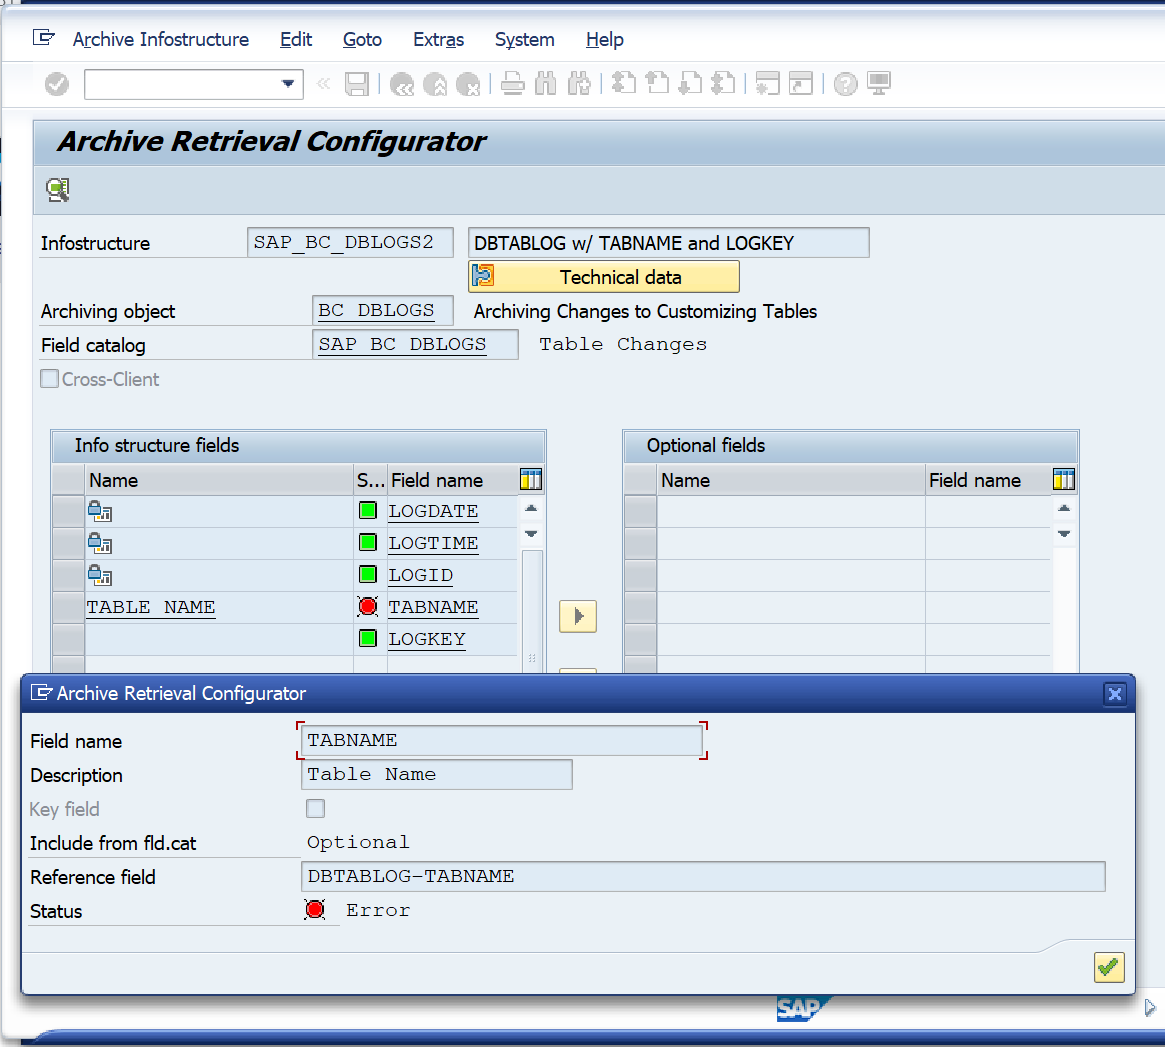1165x1047 pixels.
Task: Click the BC_DBLOGS archiving object link
Action: [x=376, y=311]
